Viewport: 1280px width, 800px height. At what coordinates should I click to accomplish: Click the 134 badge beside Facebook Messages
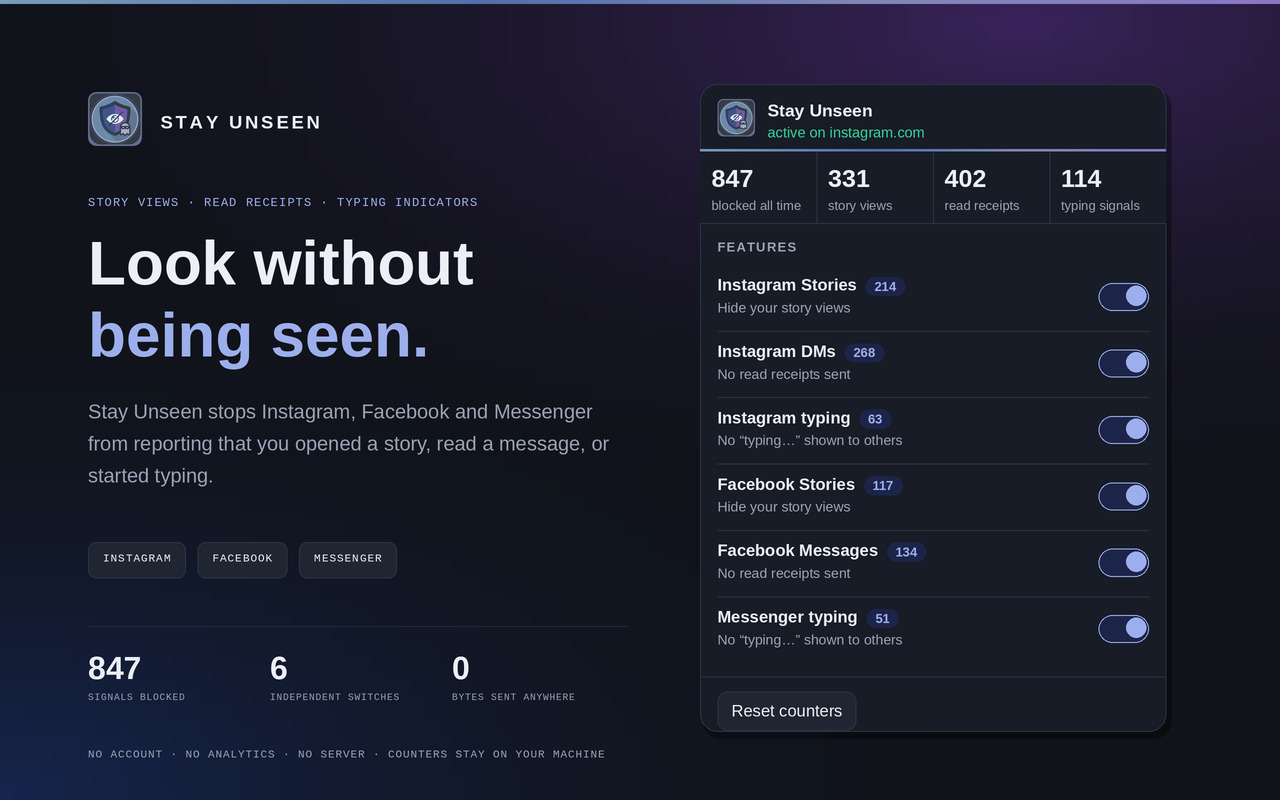[x=906, y=552]
